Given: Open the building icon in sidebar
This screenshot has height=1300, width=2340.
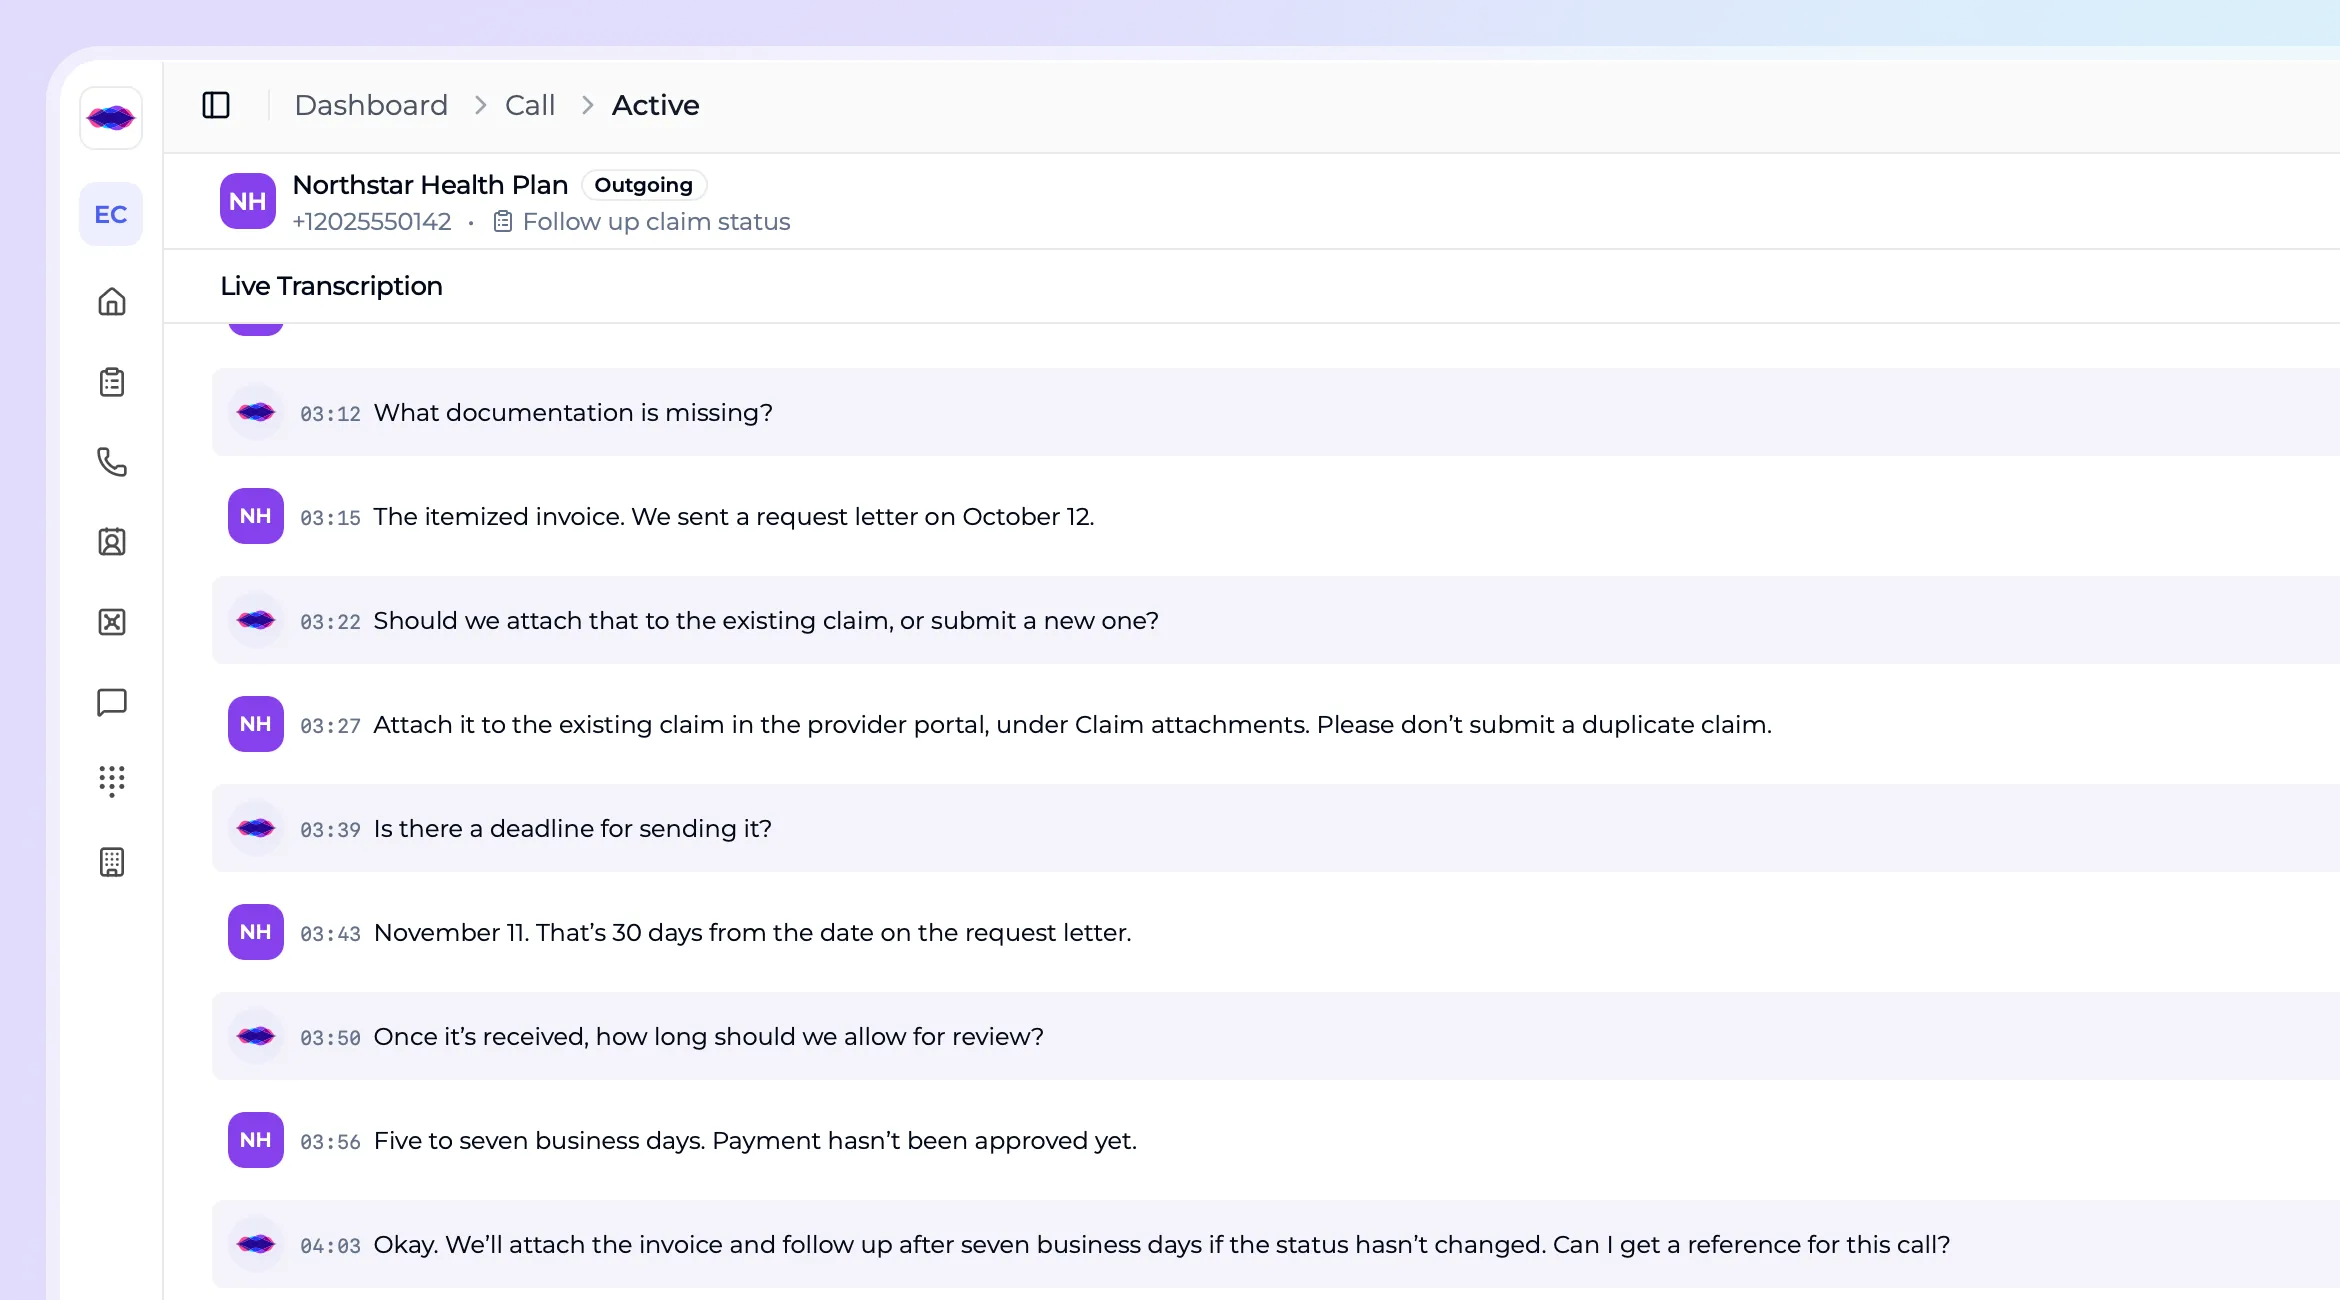Looking at the screenshot, I should pyautogui.click(x=112, y=862).
